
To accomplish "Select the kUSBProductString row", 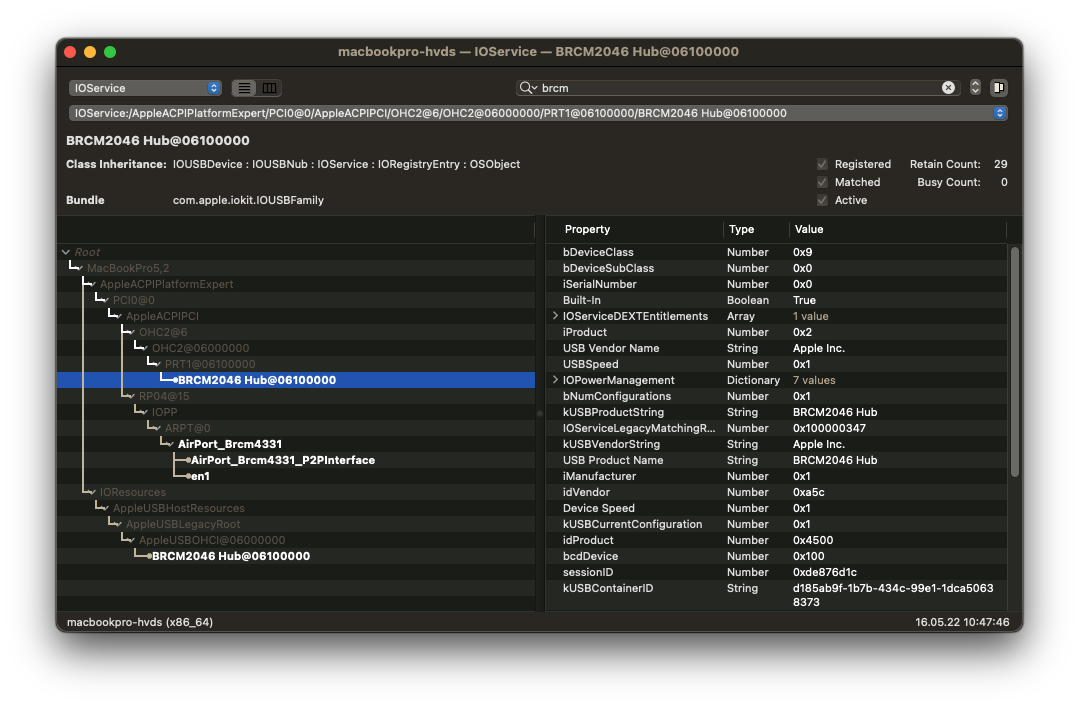I will tap(776, 412).
